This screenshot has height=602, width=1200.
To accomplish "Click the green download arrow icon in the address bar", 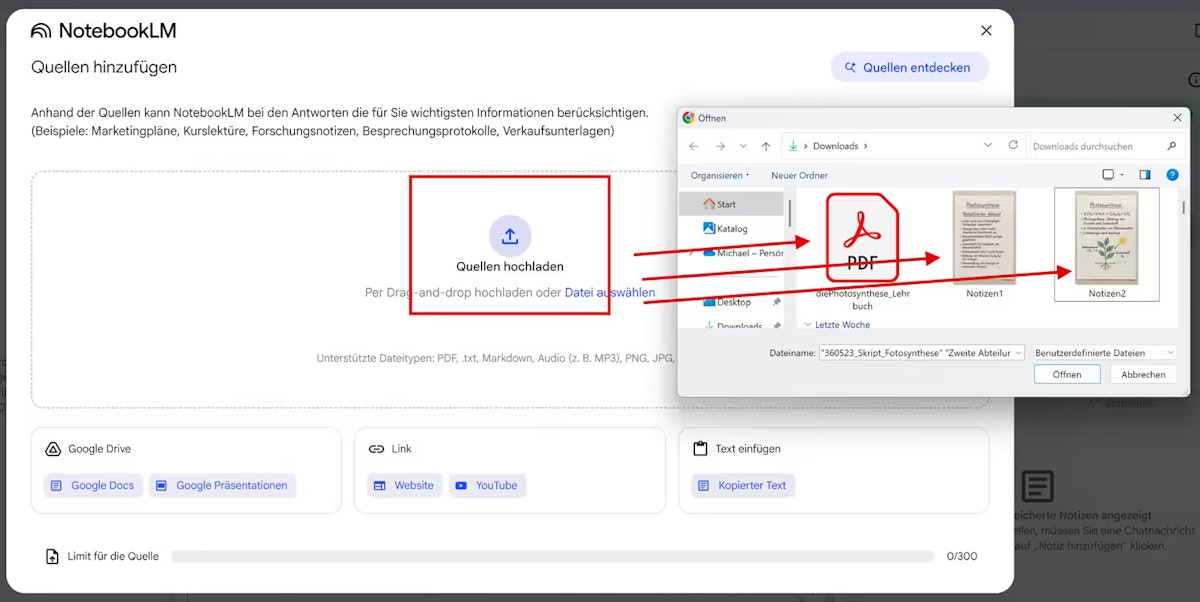I will point(794,146).
